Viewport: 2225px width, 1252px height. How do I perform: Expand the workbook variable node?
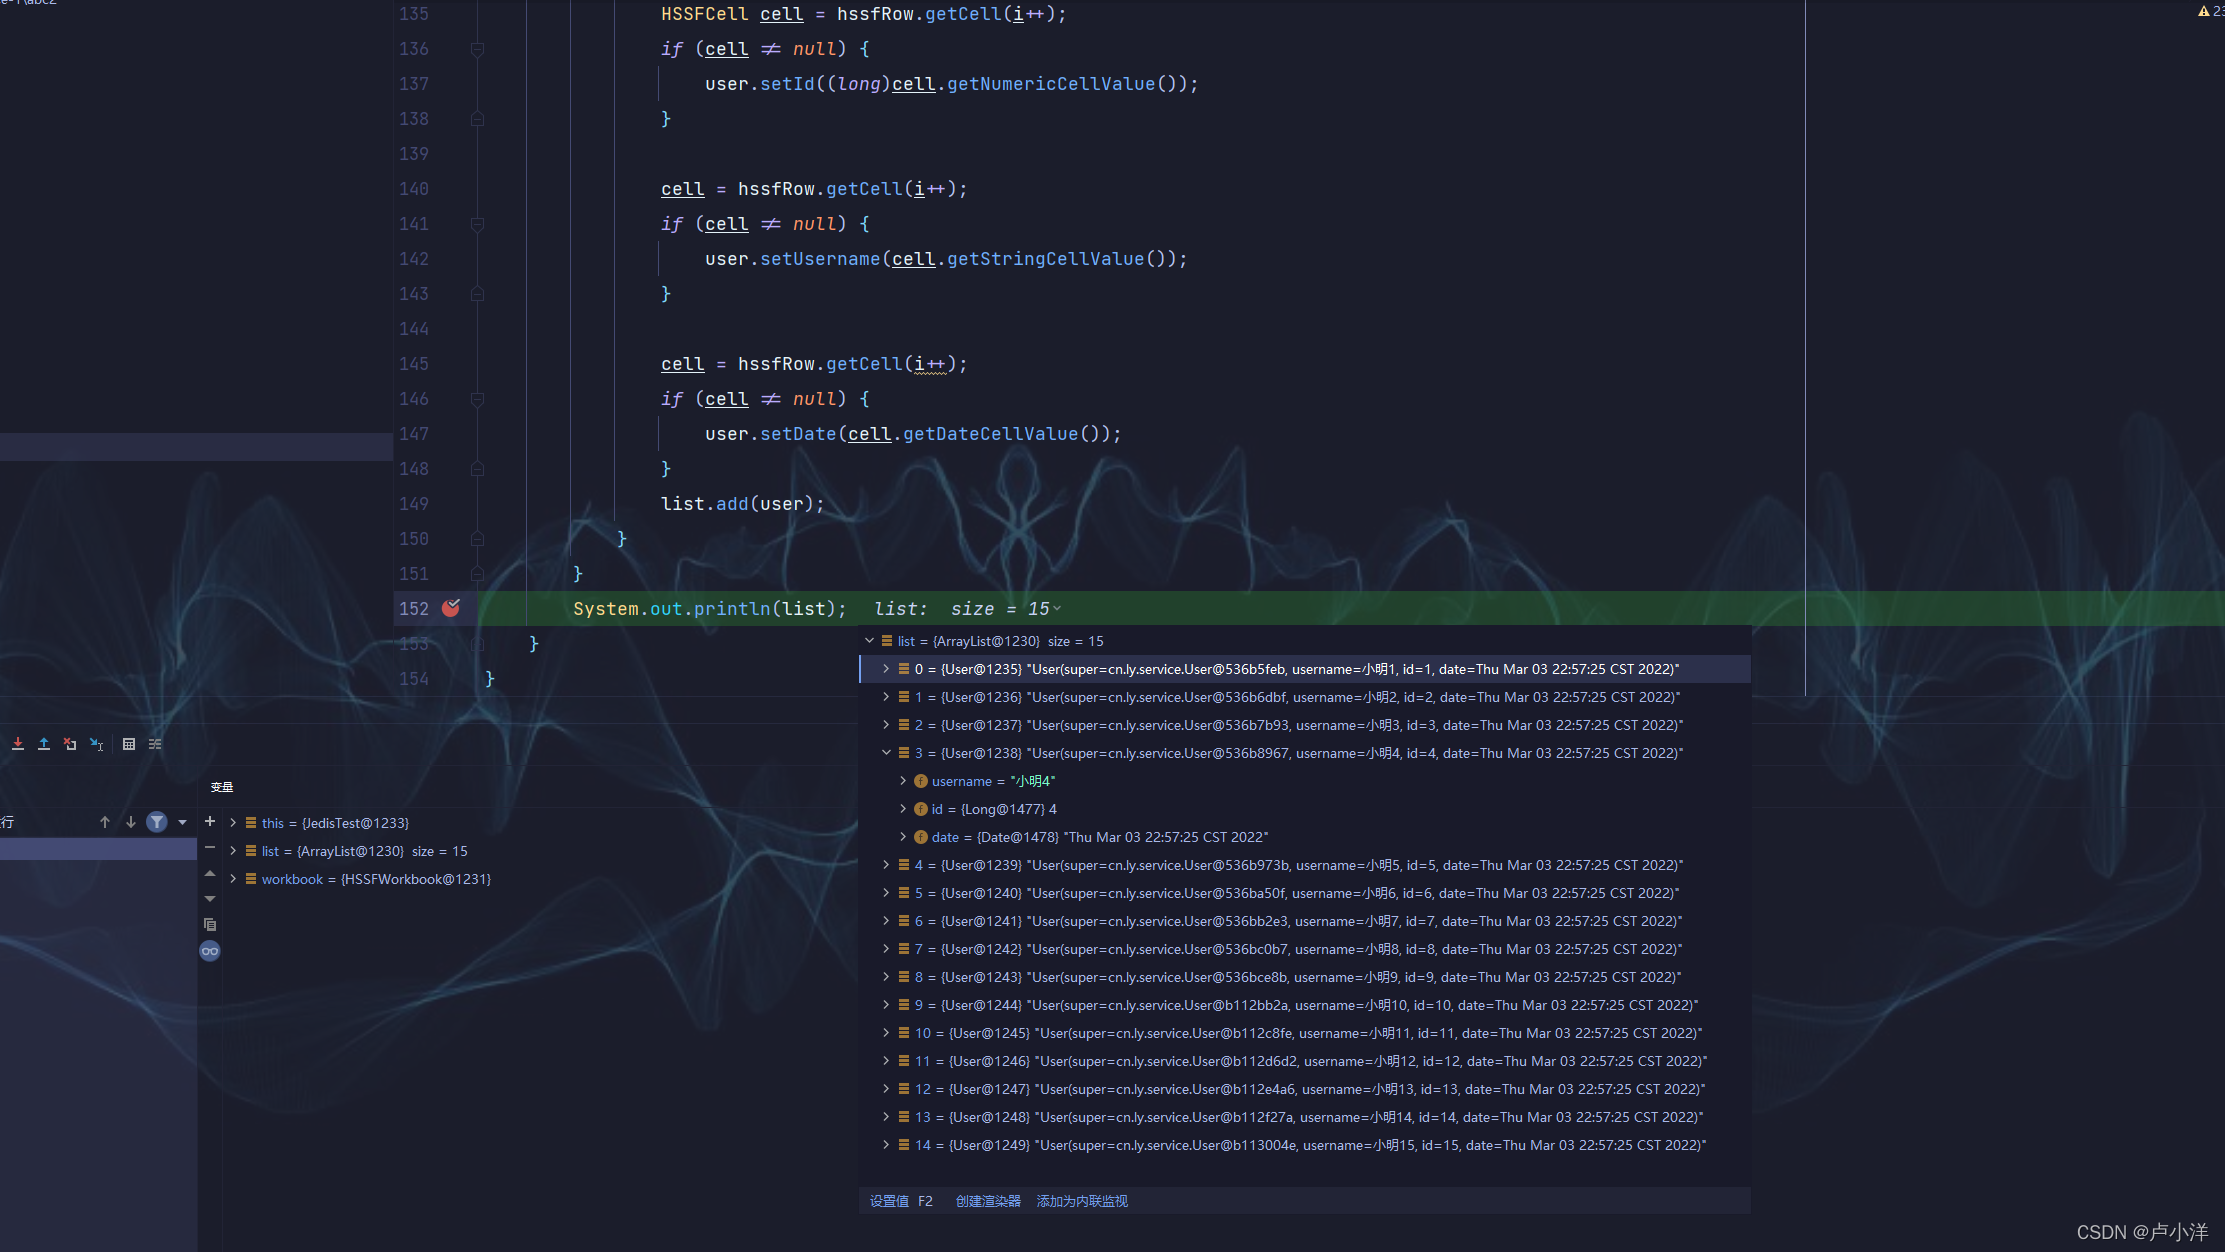pyautogui.click(x=233, y=879)
